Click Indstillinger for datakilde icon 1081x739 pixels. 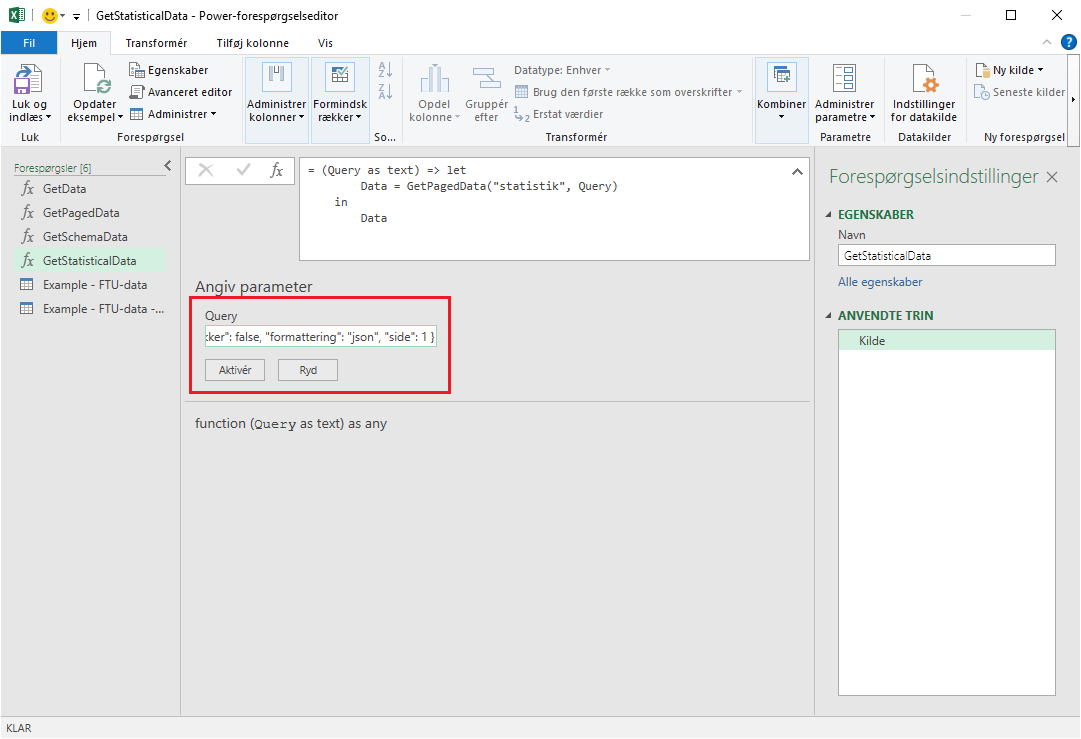tap(923, 80)
